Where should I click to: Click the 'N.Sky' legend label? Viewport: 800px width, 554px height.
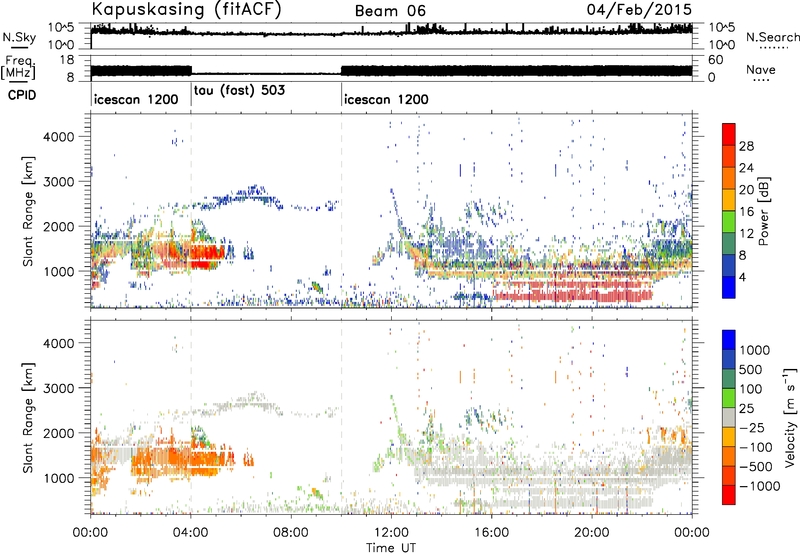pyautogui.click(x=19, y=37)
